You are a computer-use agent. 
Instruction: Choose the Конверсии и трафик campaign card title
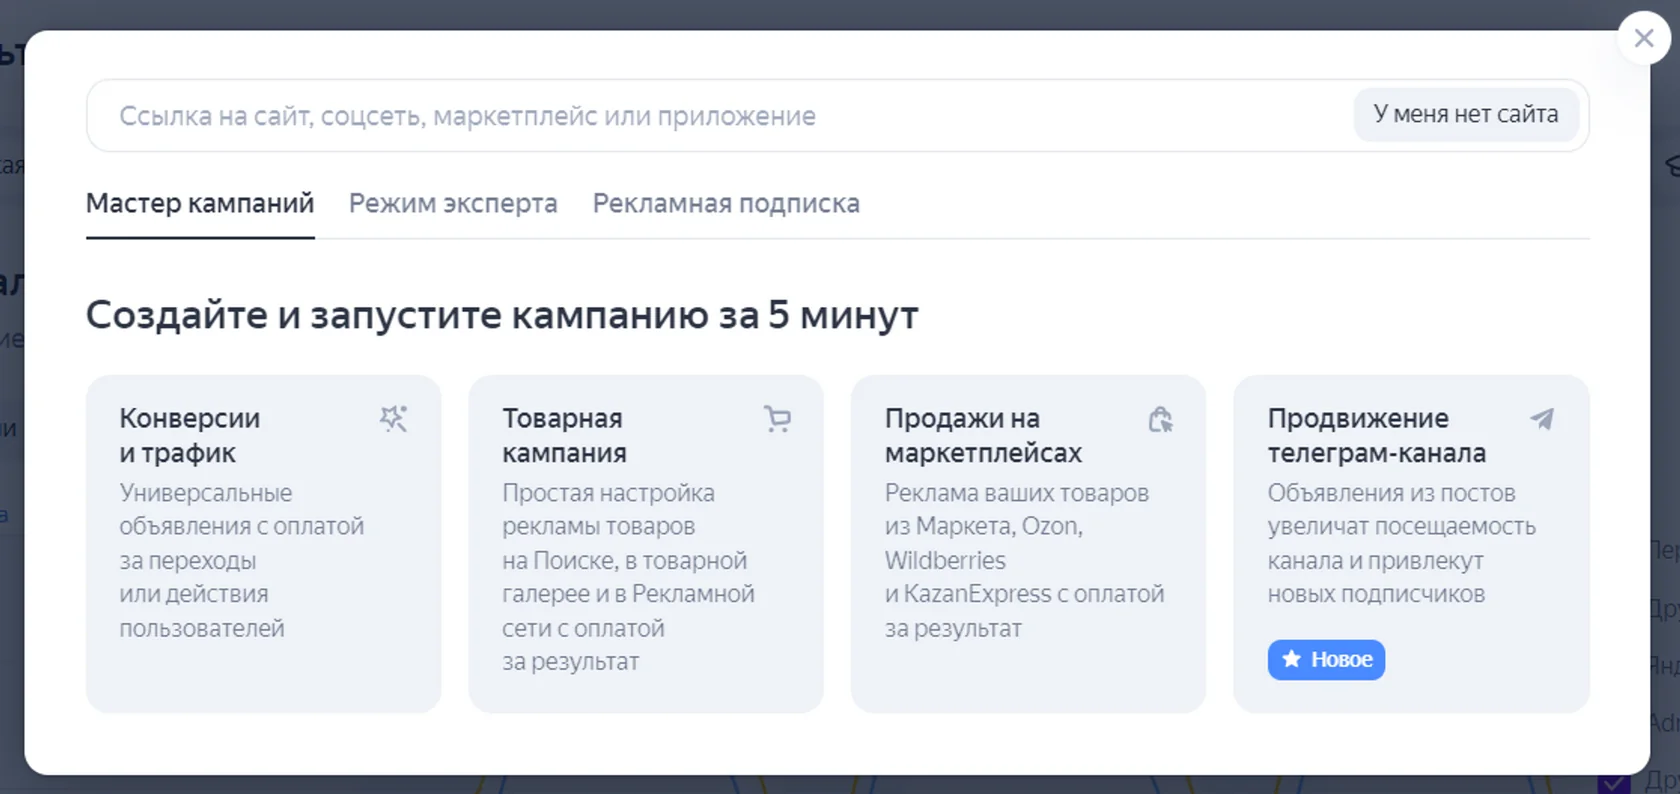point(190,435)
